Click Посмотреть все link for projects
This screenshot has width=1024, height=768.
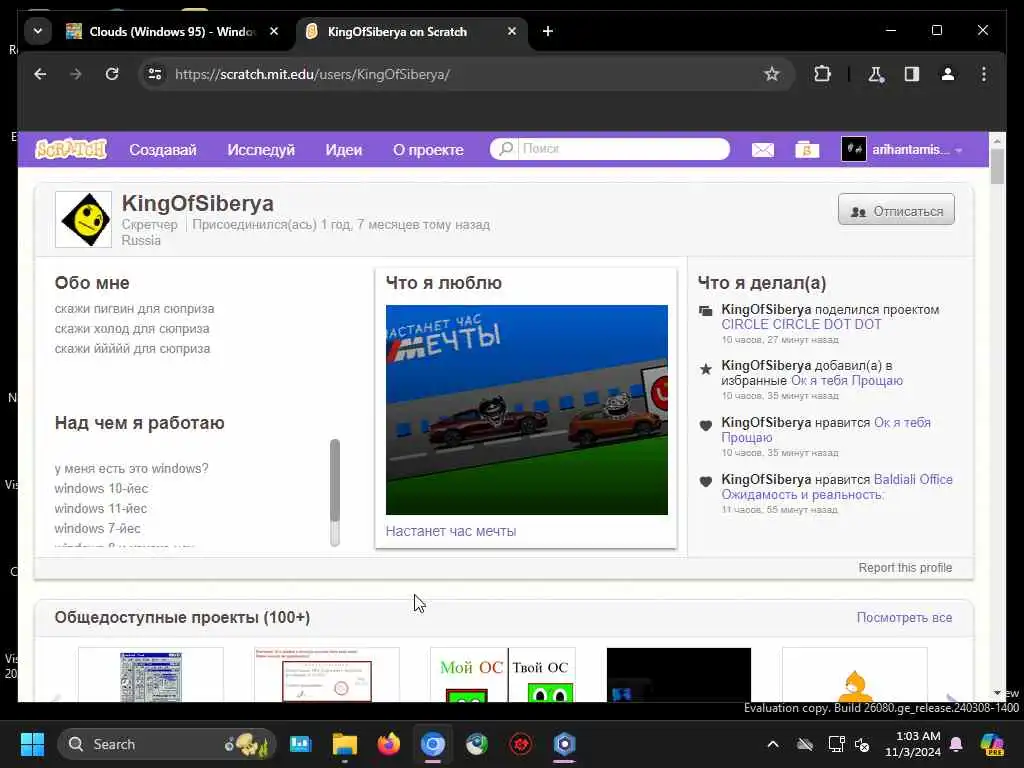(x=904, y=617)
